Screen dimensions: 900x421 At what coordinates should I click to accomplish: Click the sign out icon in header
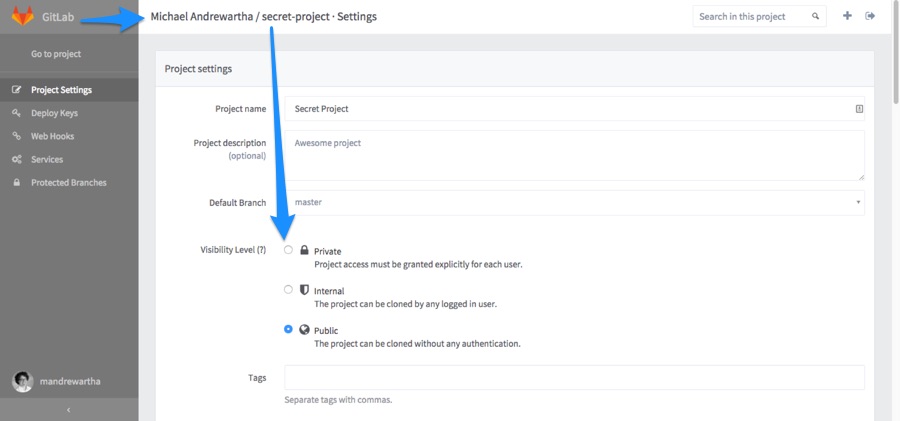tap(870, 16)
